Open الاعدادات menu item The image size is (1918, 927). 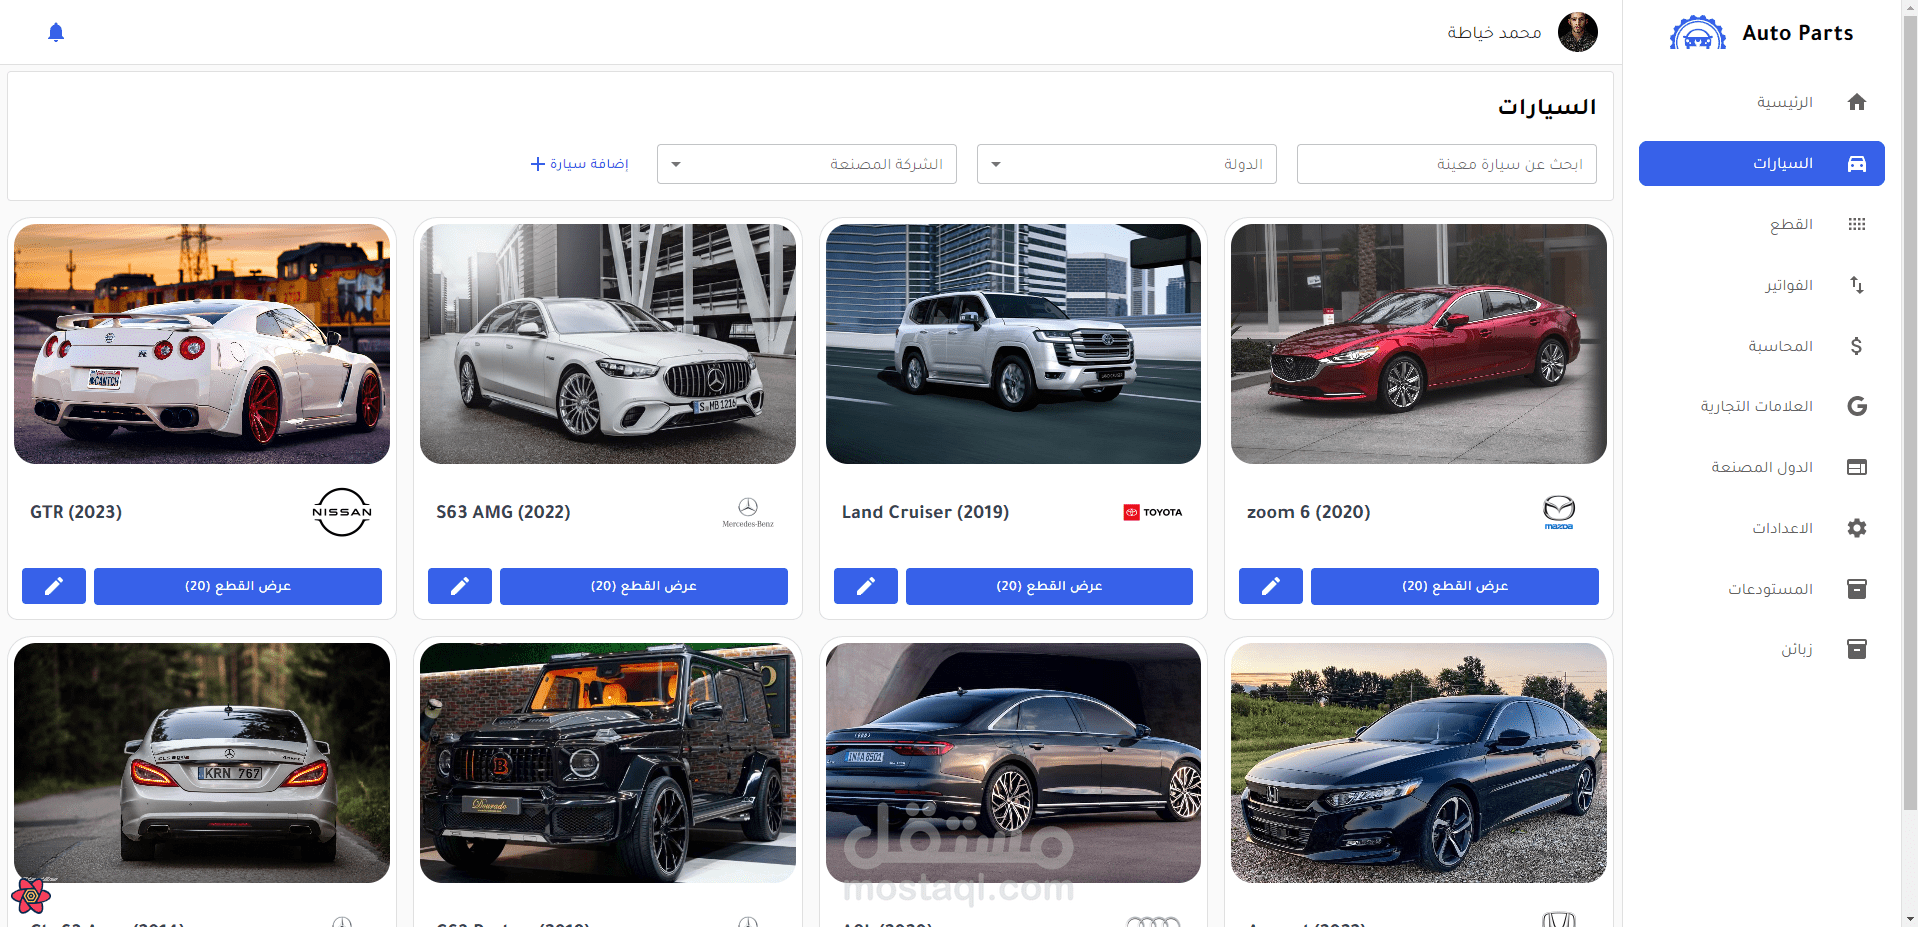click(x=1762, y=528)
